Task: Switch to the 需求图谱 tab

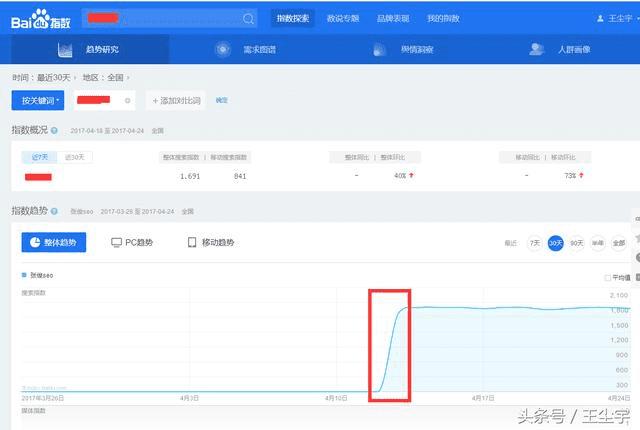Action: coord(246,49)
